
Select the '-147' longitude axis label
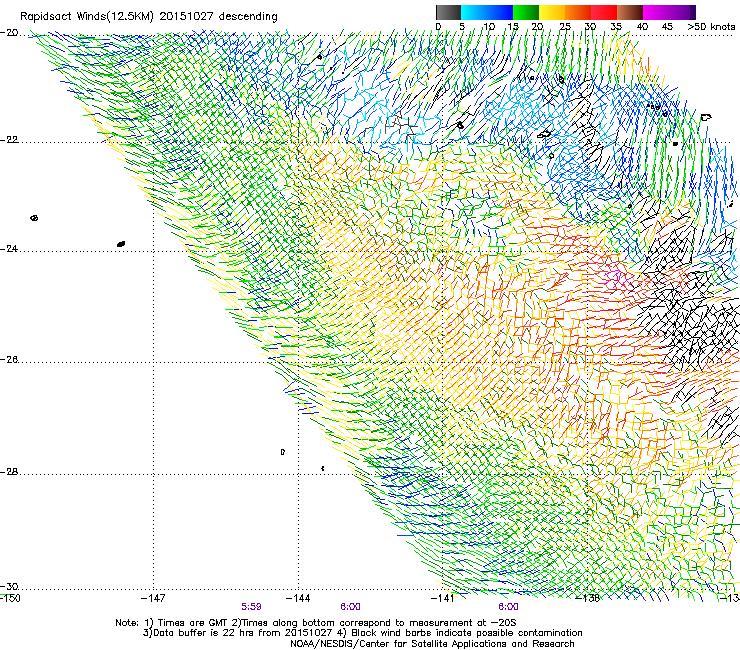153,598
